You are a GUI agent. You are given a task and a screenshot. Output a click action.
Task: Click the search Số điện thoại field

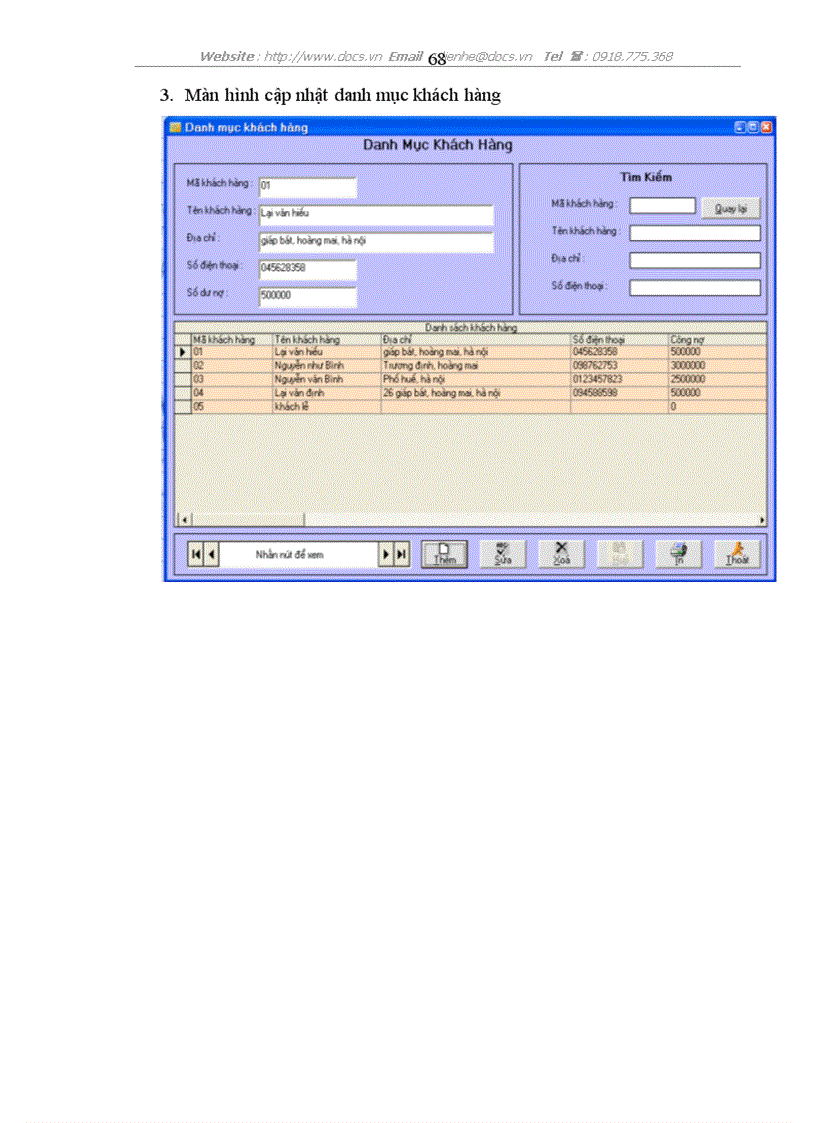(694, 288)
